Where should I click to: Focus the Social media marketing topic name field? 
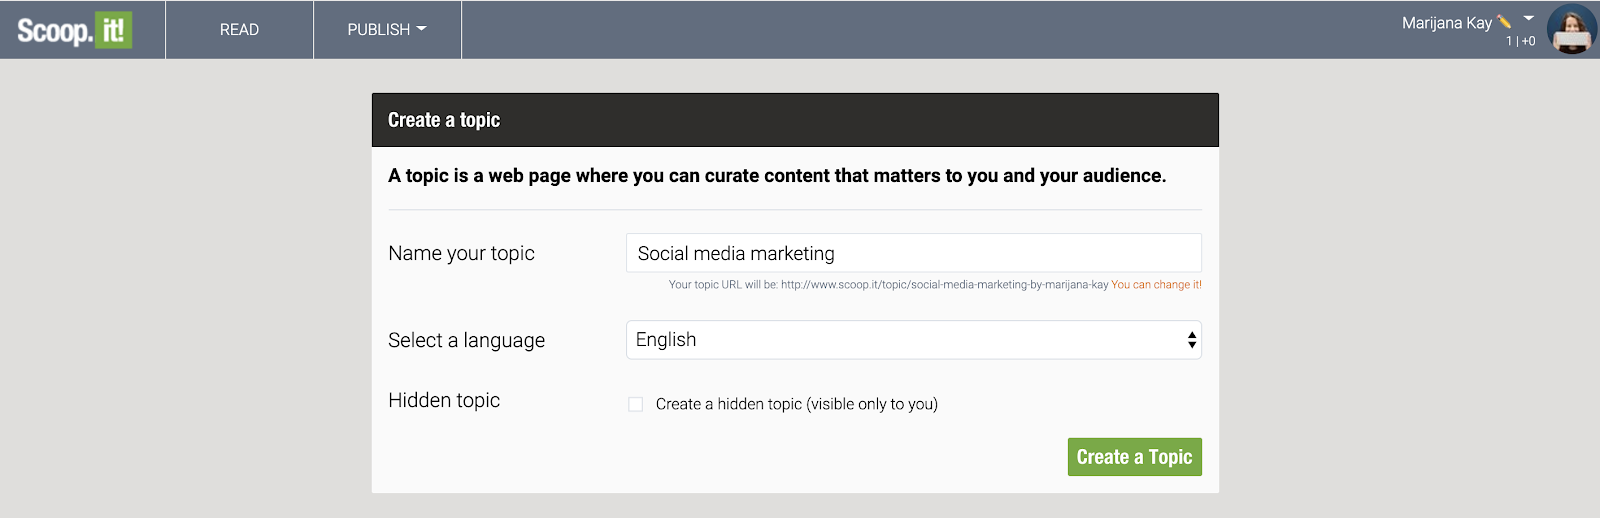(914, 253)
